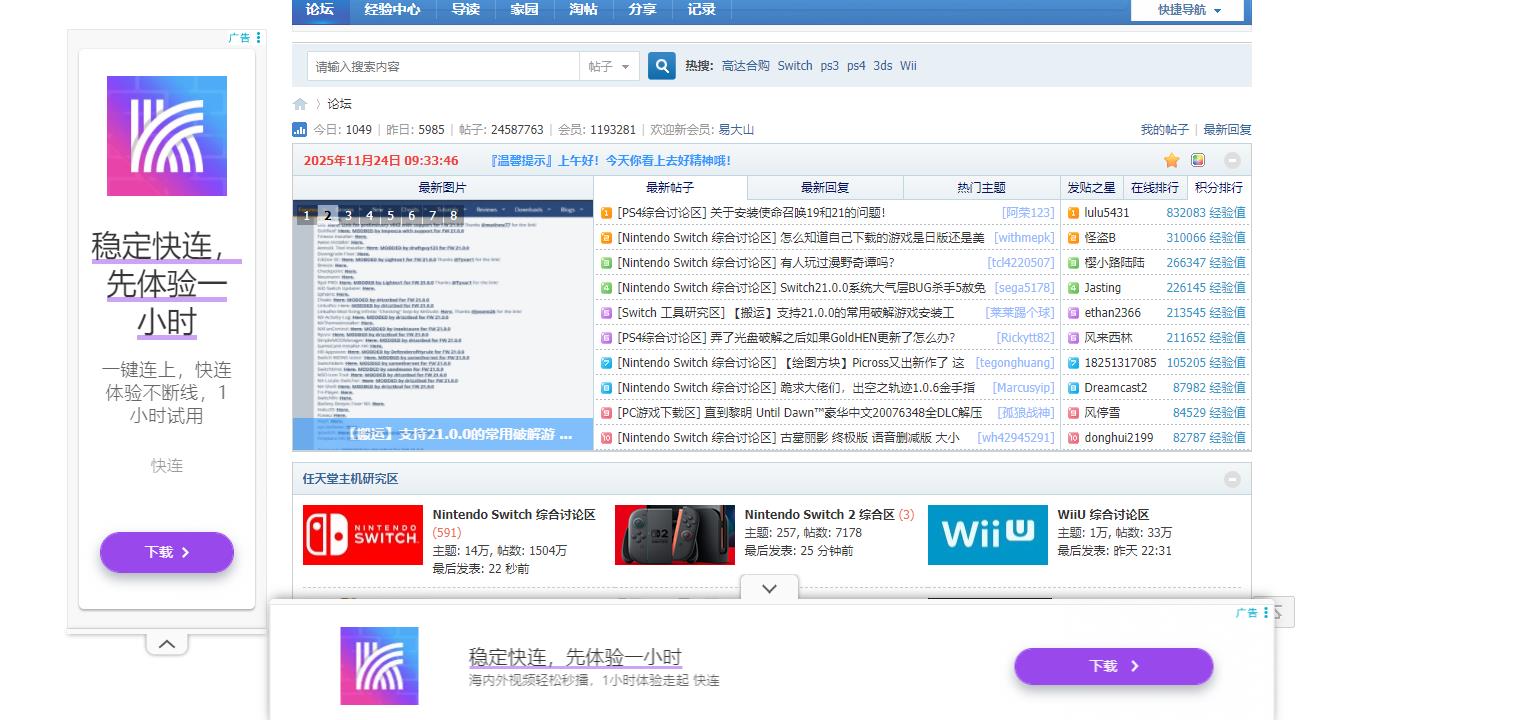The width and height of the screenshot is (1533, 720).
Task: Click the scroll-to-top arrow at bottom left
Action: point(166,644)
